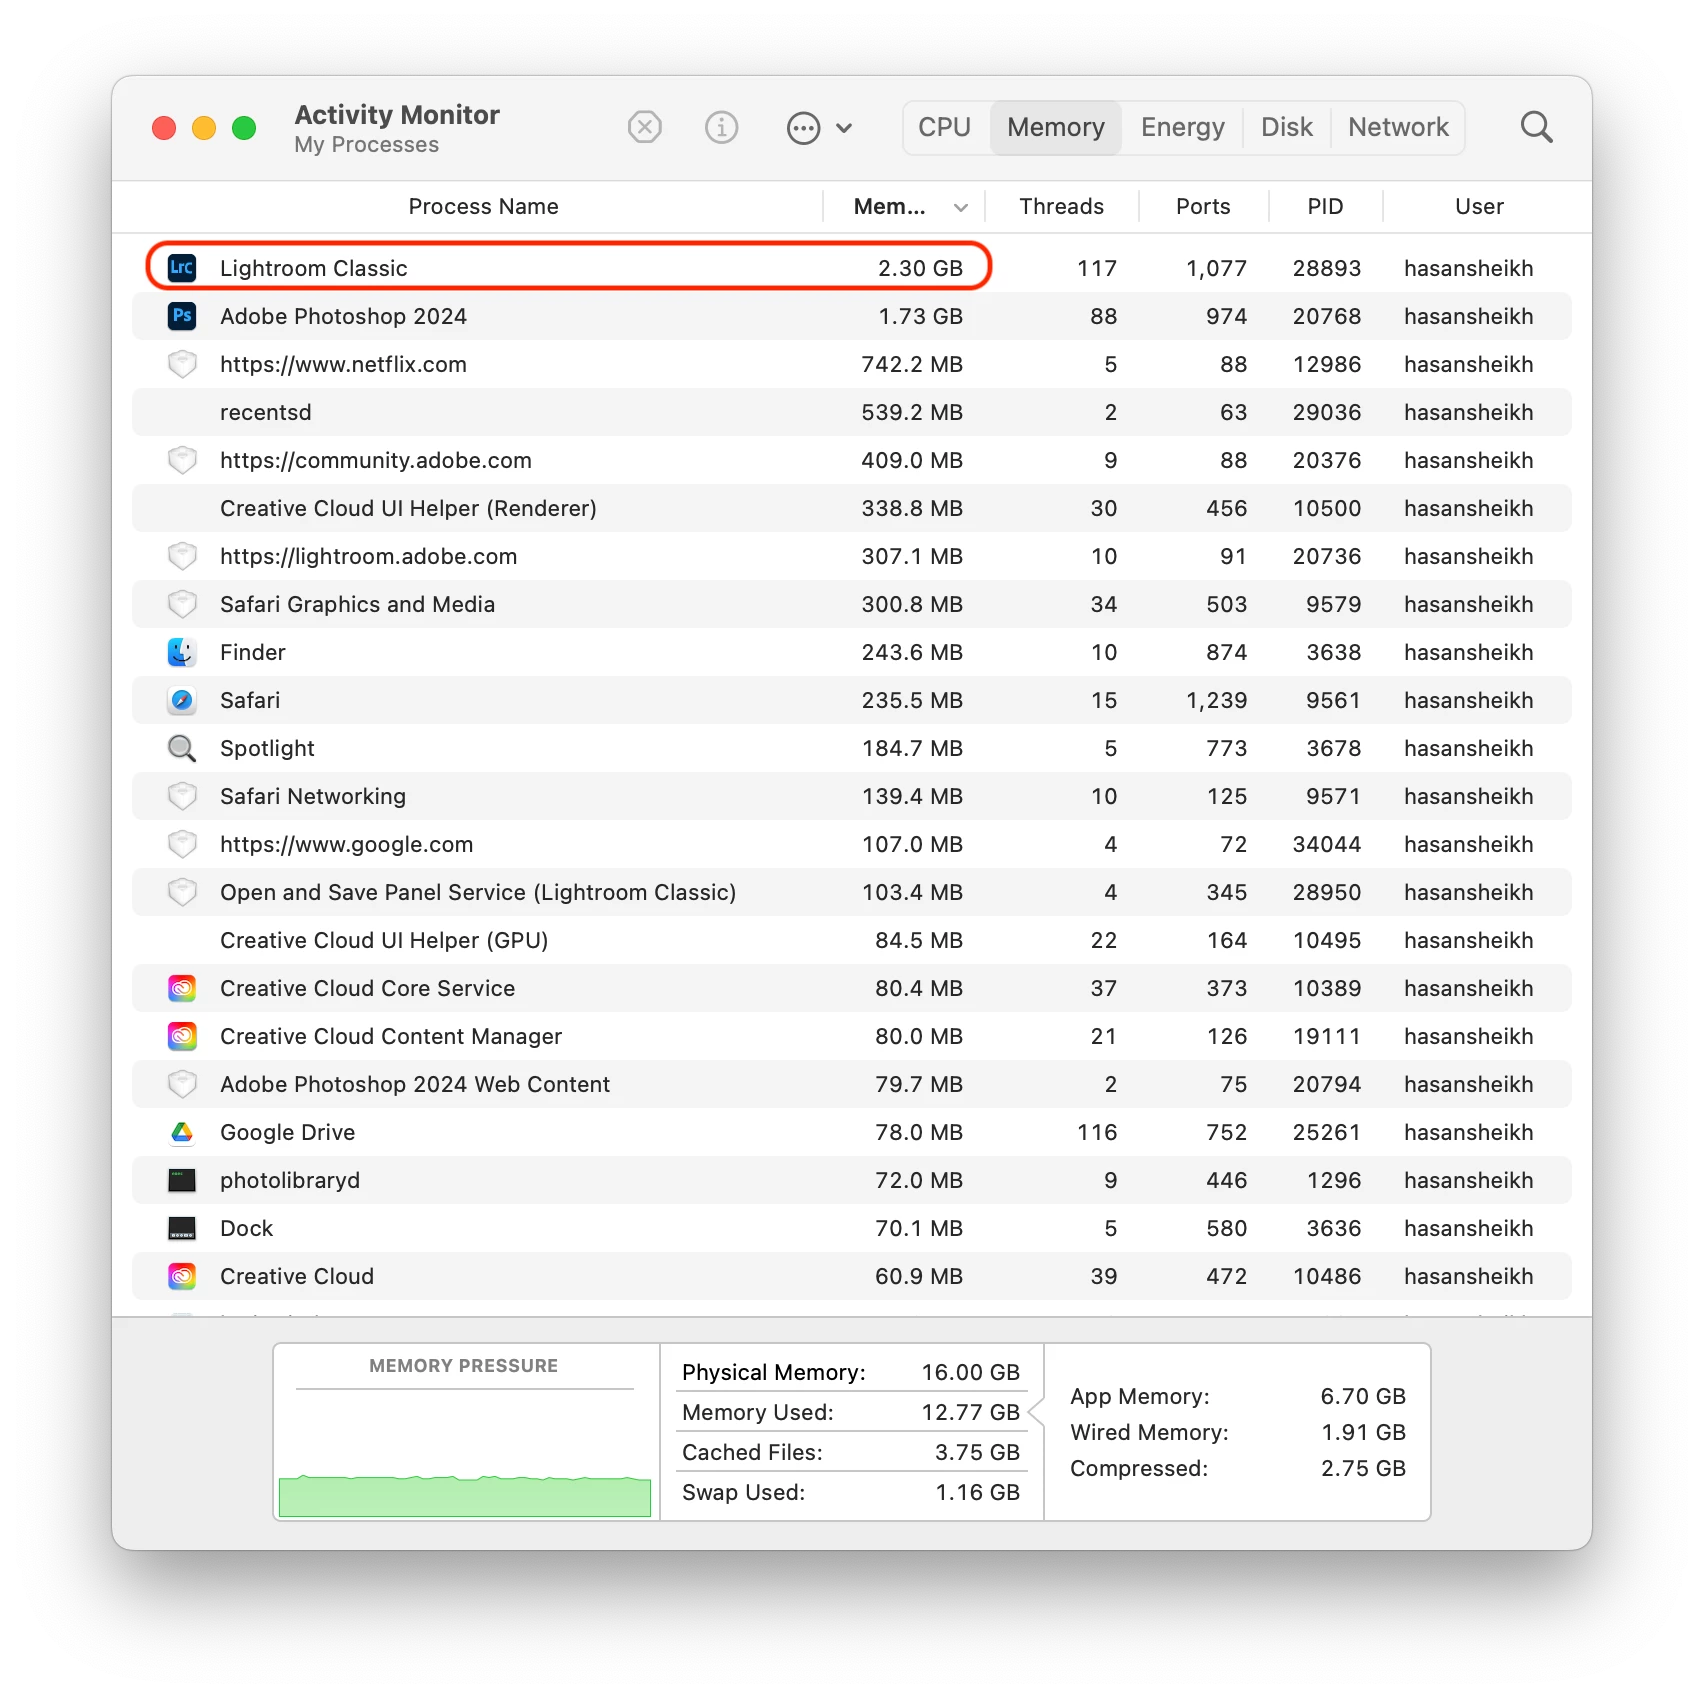1704x1698 pixels.
Task: Click Finder PID 3638
Action: coord(1333,652)
